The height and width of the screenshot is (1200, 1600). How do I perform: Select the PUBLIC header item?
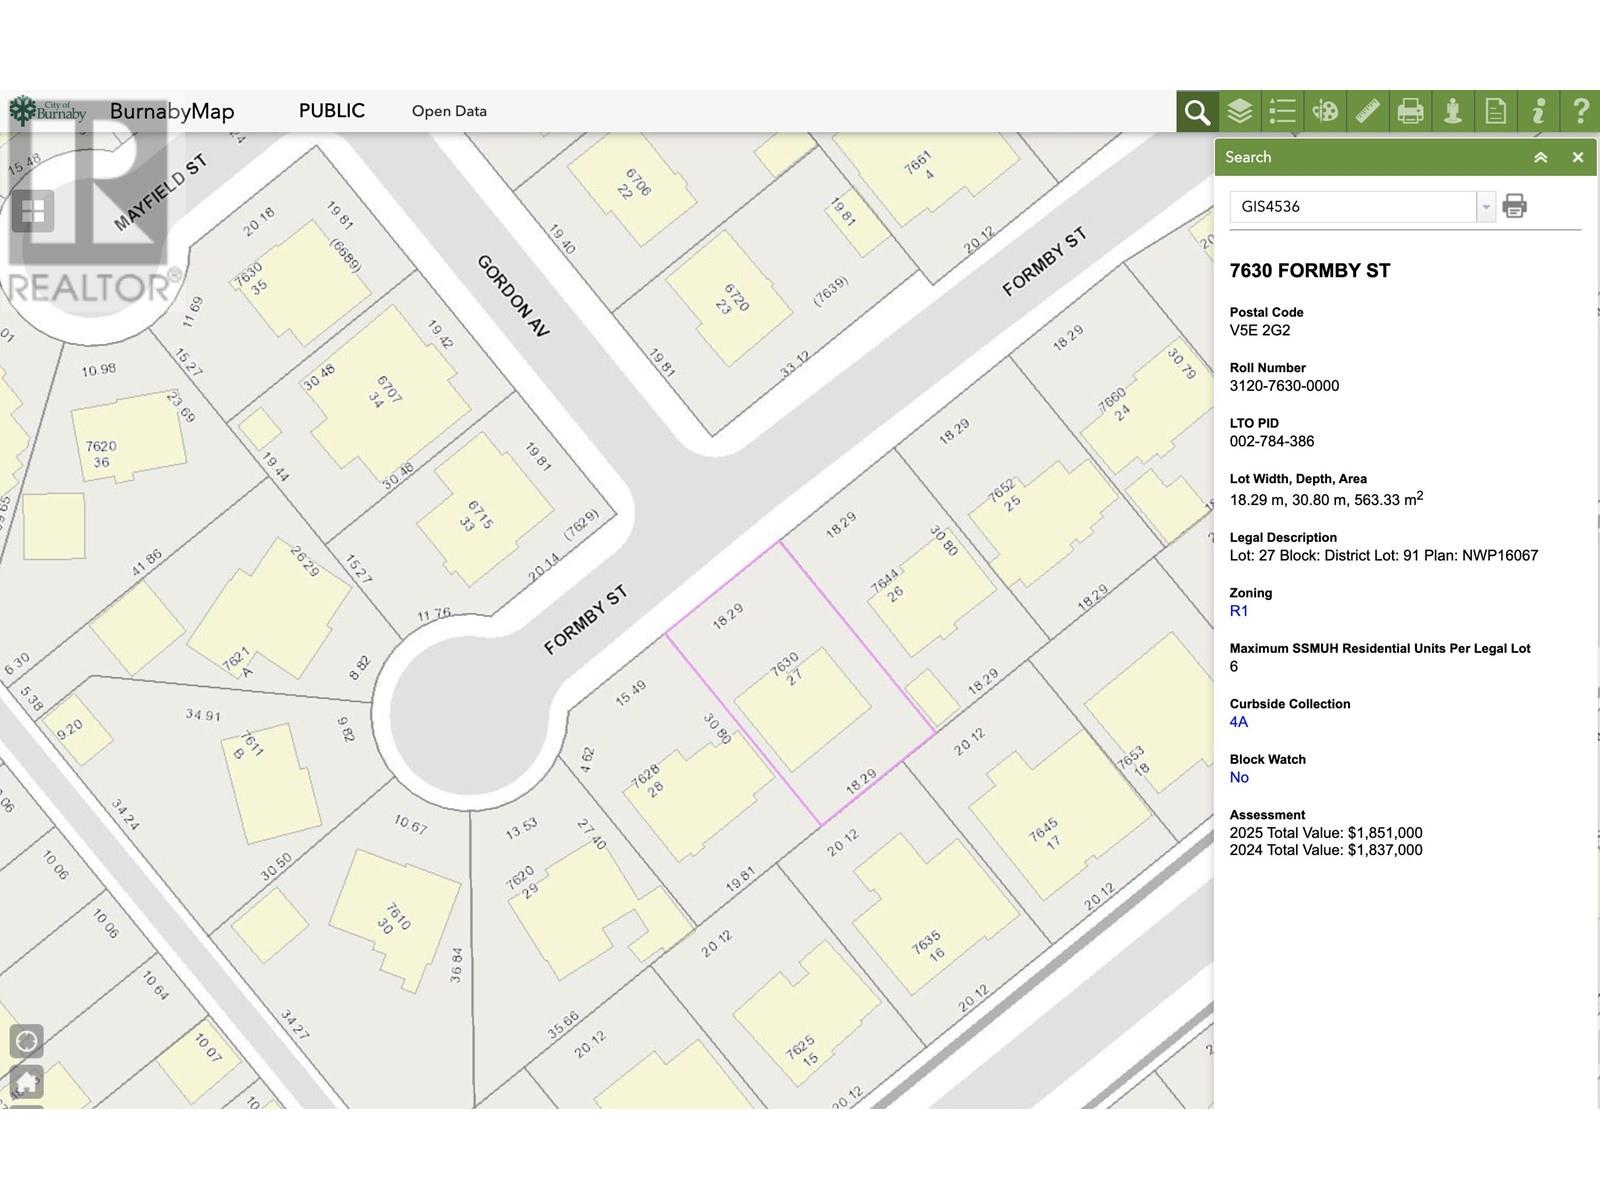[x=331, y=111]
